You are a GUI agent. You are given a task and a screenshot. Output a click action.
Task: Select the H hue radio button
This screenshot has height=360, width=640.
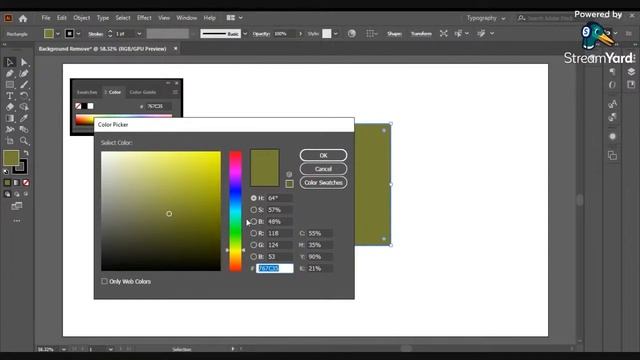point(254,198)
